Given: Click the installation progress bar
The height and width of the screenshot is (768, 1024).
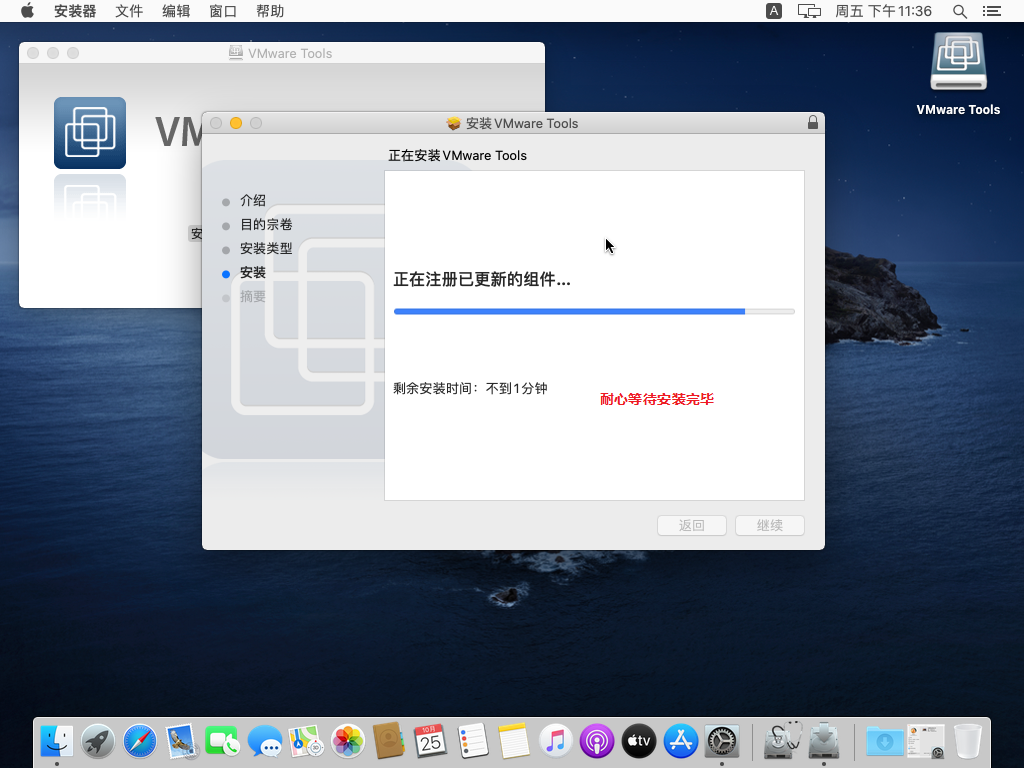Looking at the screenshot, I should point(594,312).
